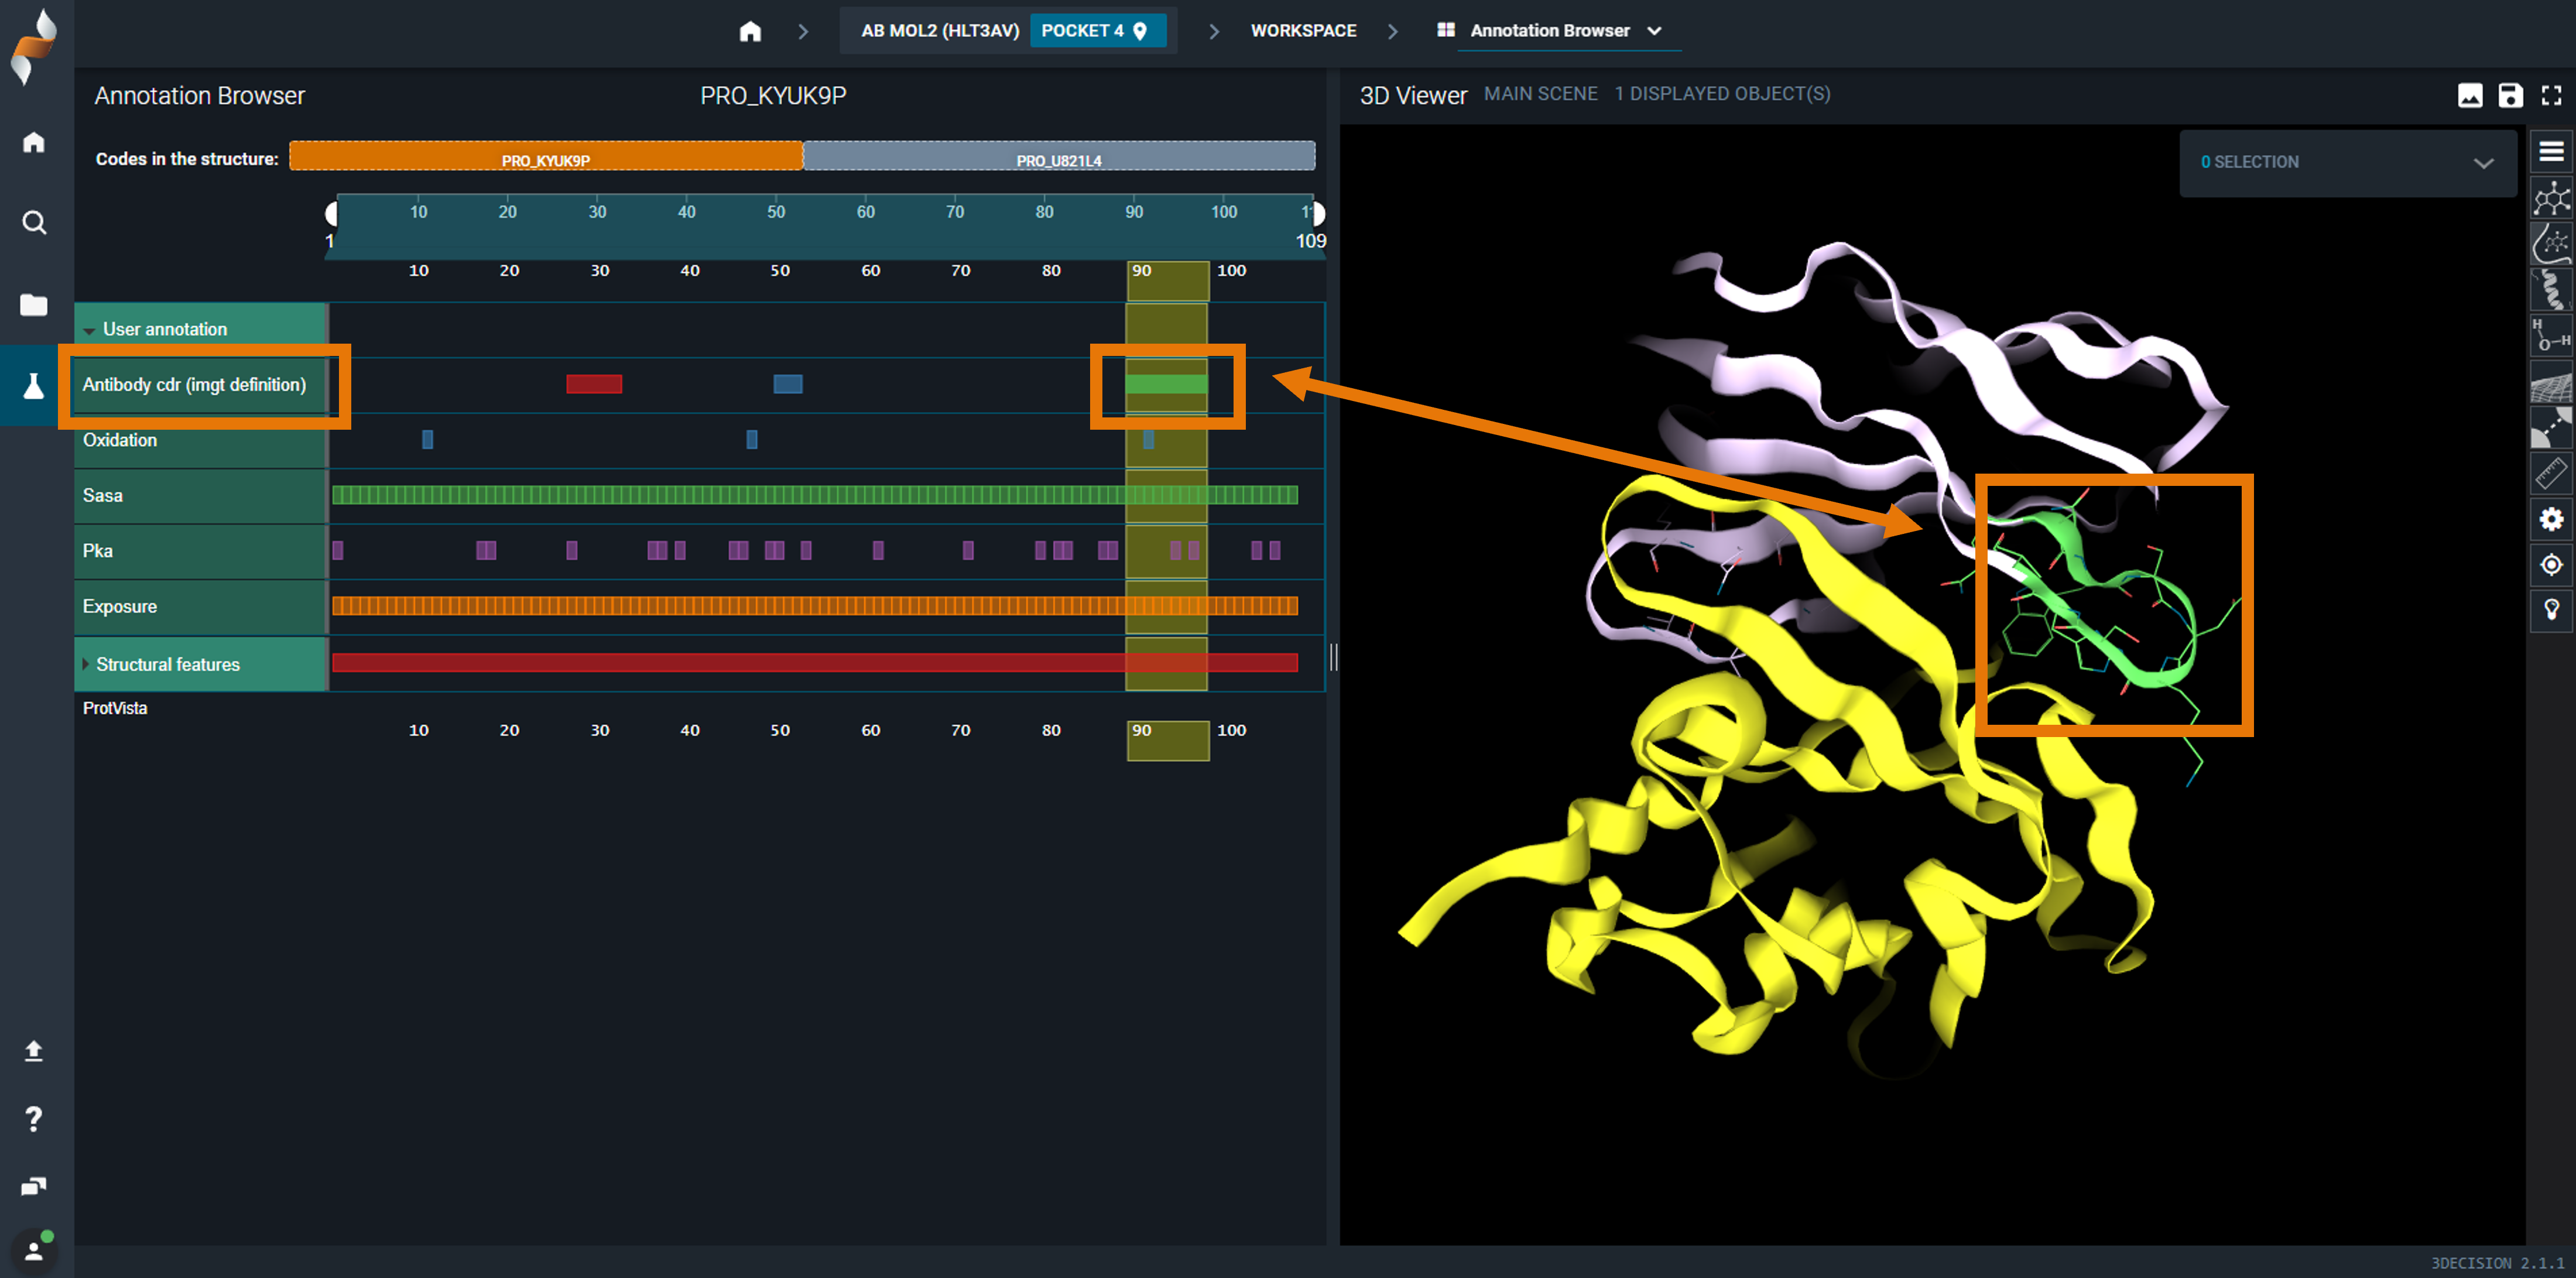The width and height of the screenshot is (2576, 1278).
Task: Select the protein helix ribbon tool
Action: click(x=2552, y=290)
